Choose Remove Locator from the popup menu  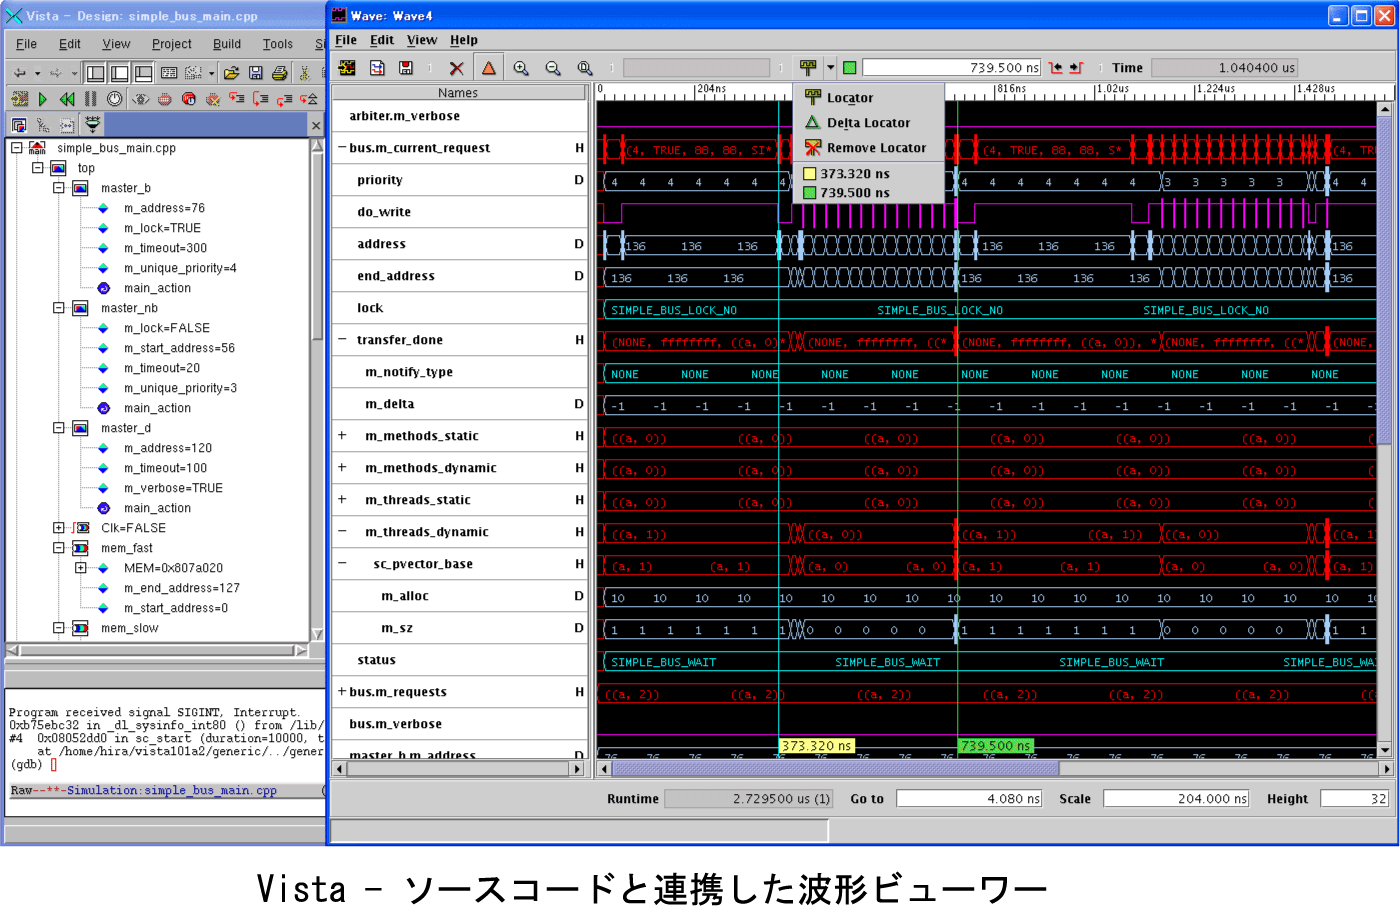[x=866, y=148]
